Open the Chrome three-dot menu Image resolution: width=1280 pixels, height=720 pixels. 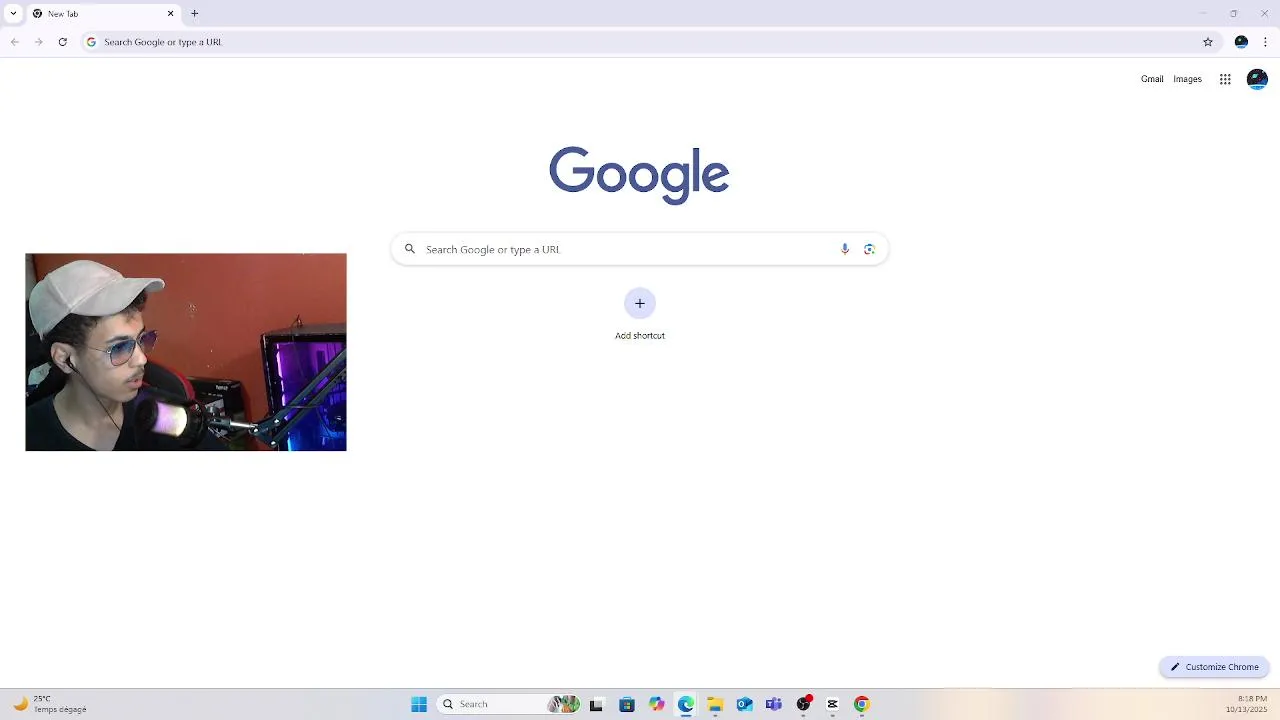pyautogui.click(x=1265, y=42)
